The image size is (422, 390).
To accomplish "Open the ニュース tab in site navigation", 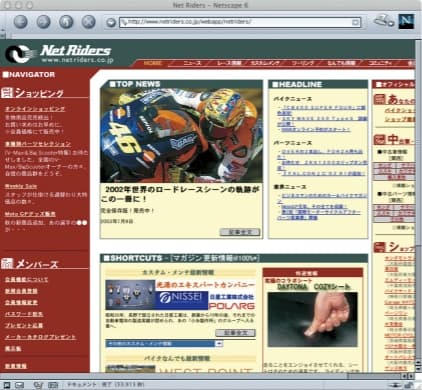I will 192,63.
